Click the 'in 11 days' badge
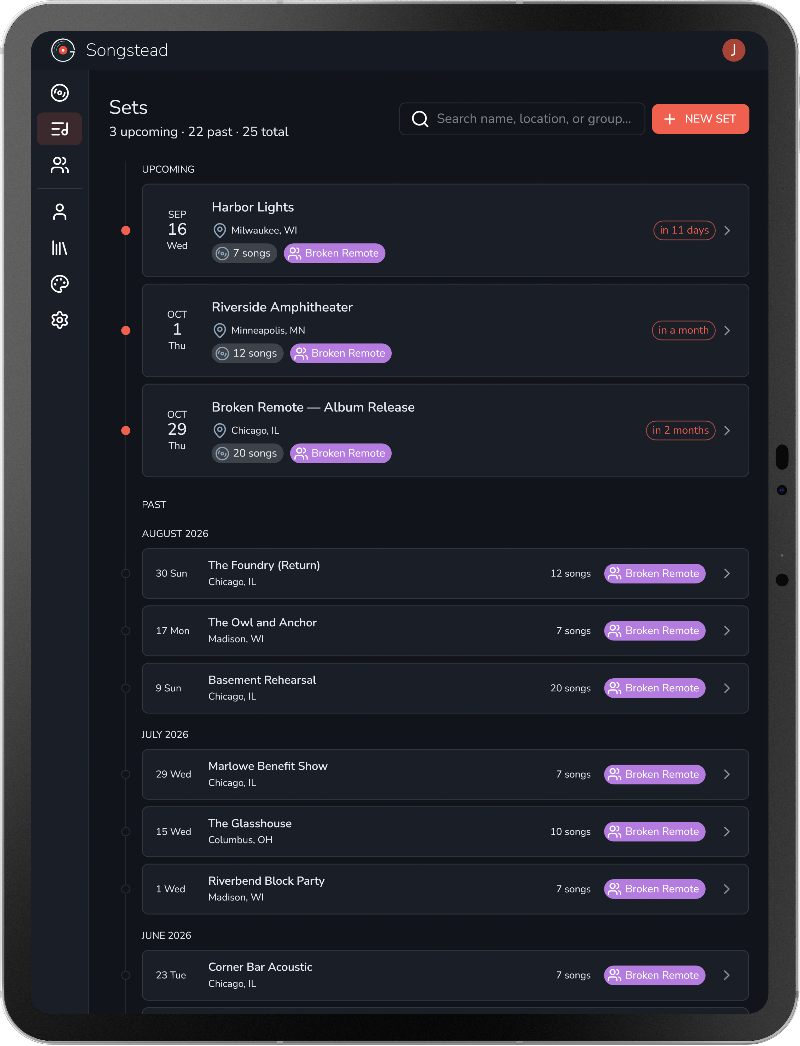The height and width of the screenshot is (1046, 800). (x=684, y=230)
